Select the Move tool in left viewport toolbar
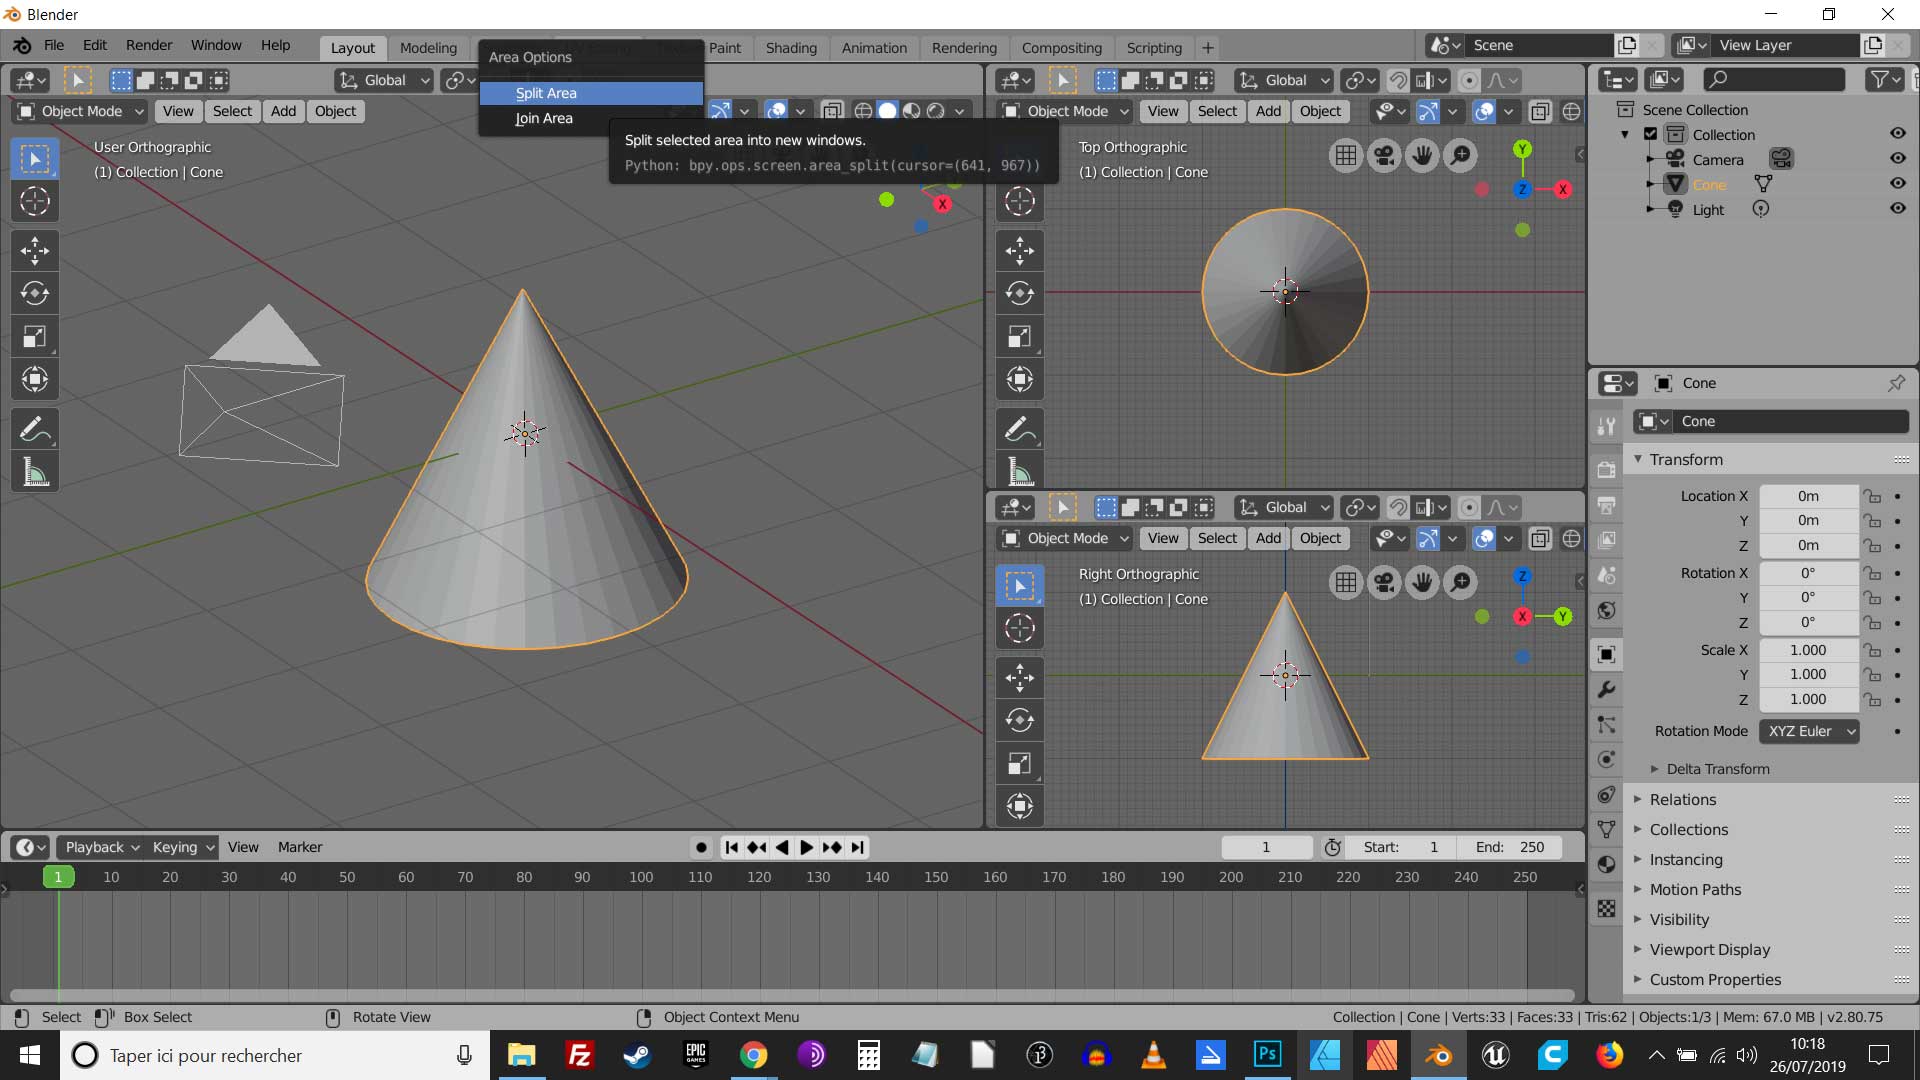This screenshot has height=1080, width=1920. [x=35, y=251]
